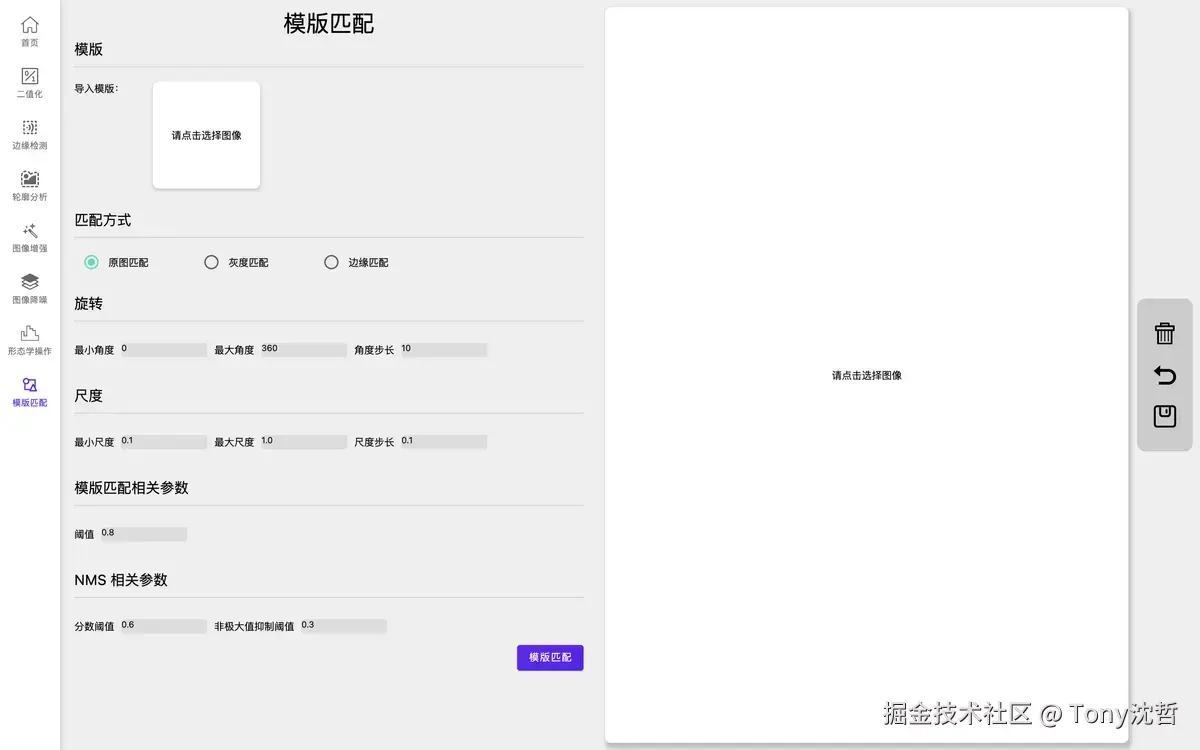Select the 轮廓分析 contour analysis tool
Screen dimensions: 1200x750
[x=29, y=184]
